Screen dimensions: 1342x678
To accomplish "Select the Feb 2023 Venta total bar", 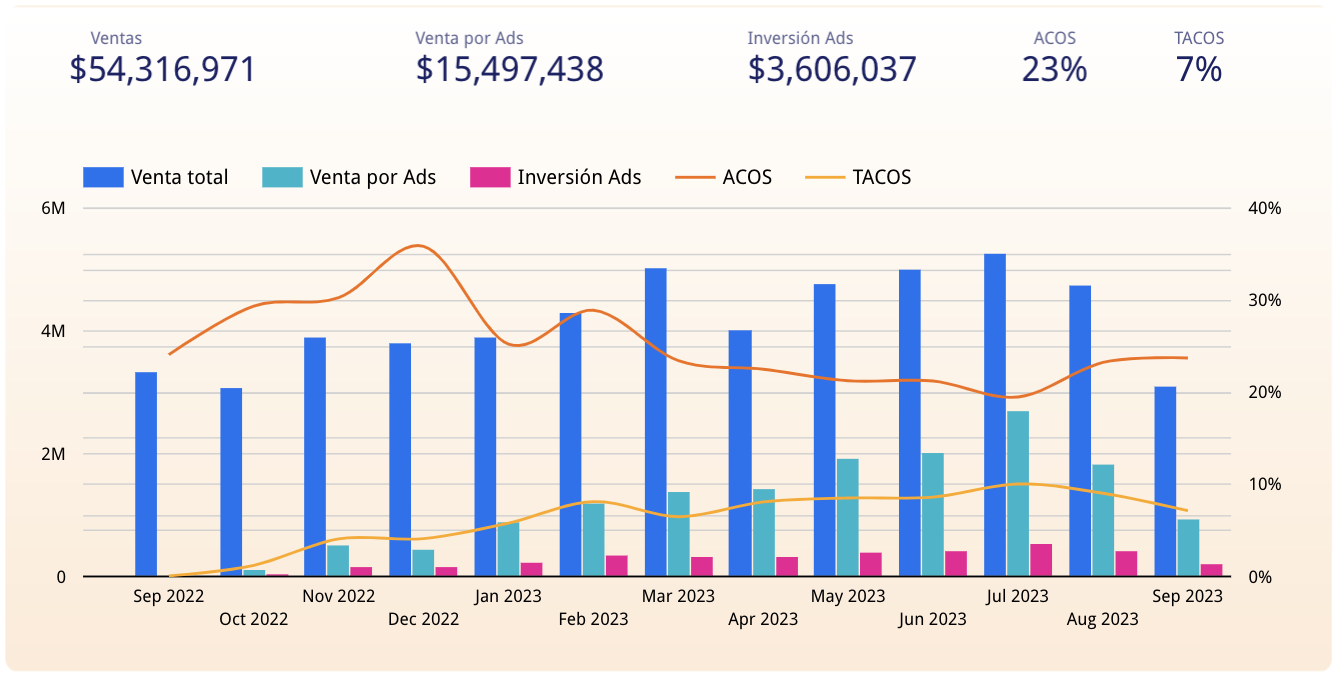I will 570,445.
